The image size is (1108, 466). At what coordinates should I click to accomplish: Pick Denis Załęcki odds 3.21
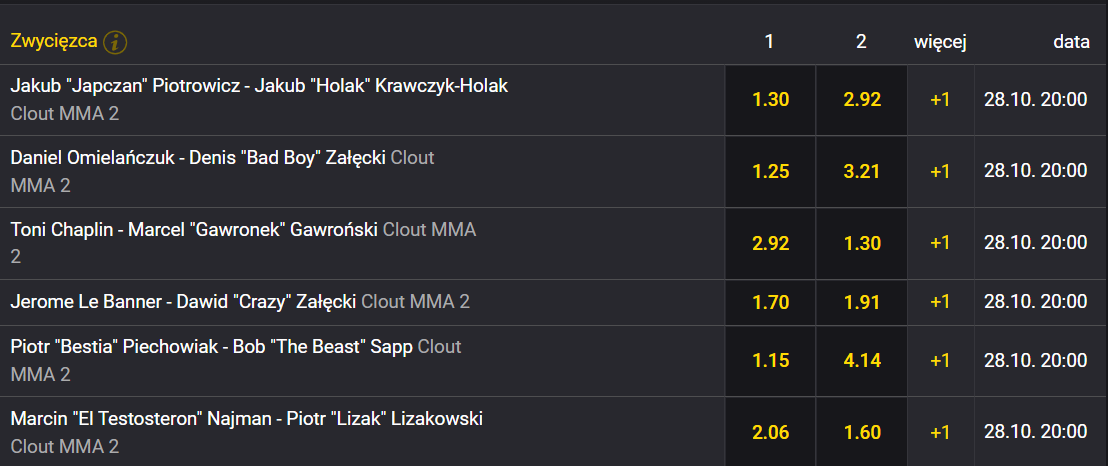pyautogui.click(x=861, y=171)
